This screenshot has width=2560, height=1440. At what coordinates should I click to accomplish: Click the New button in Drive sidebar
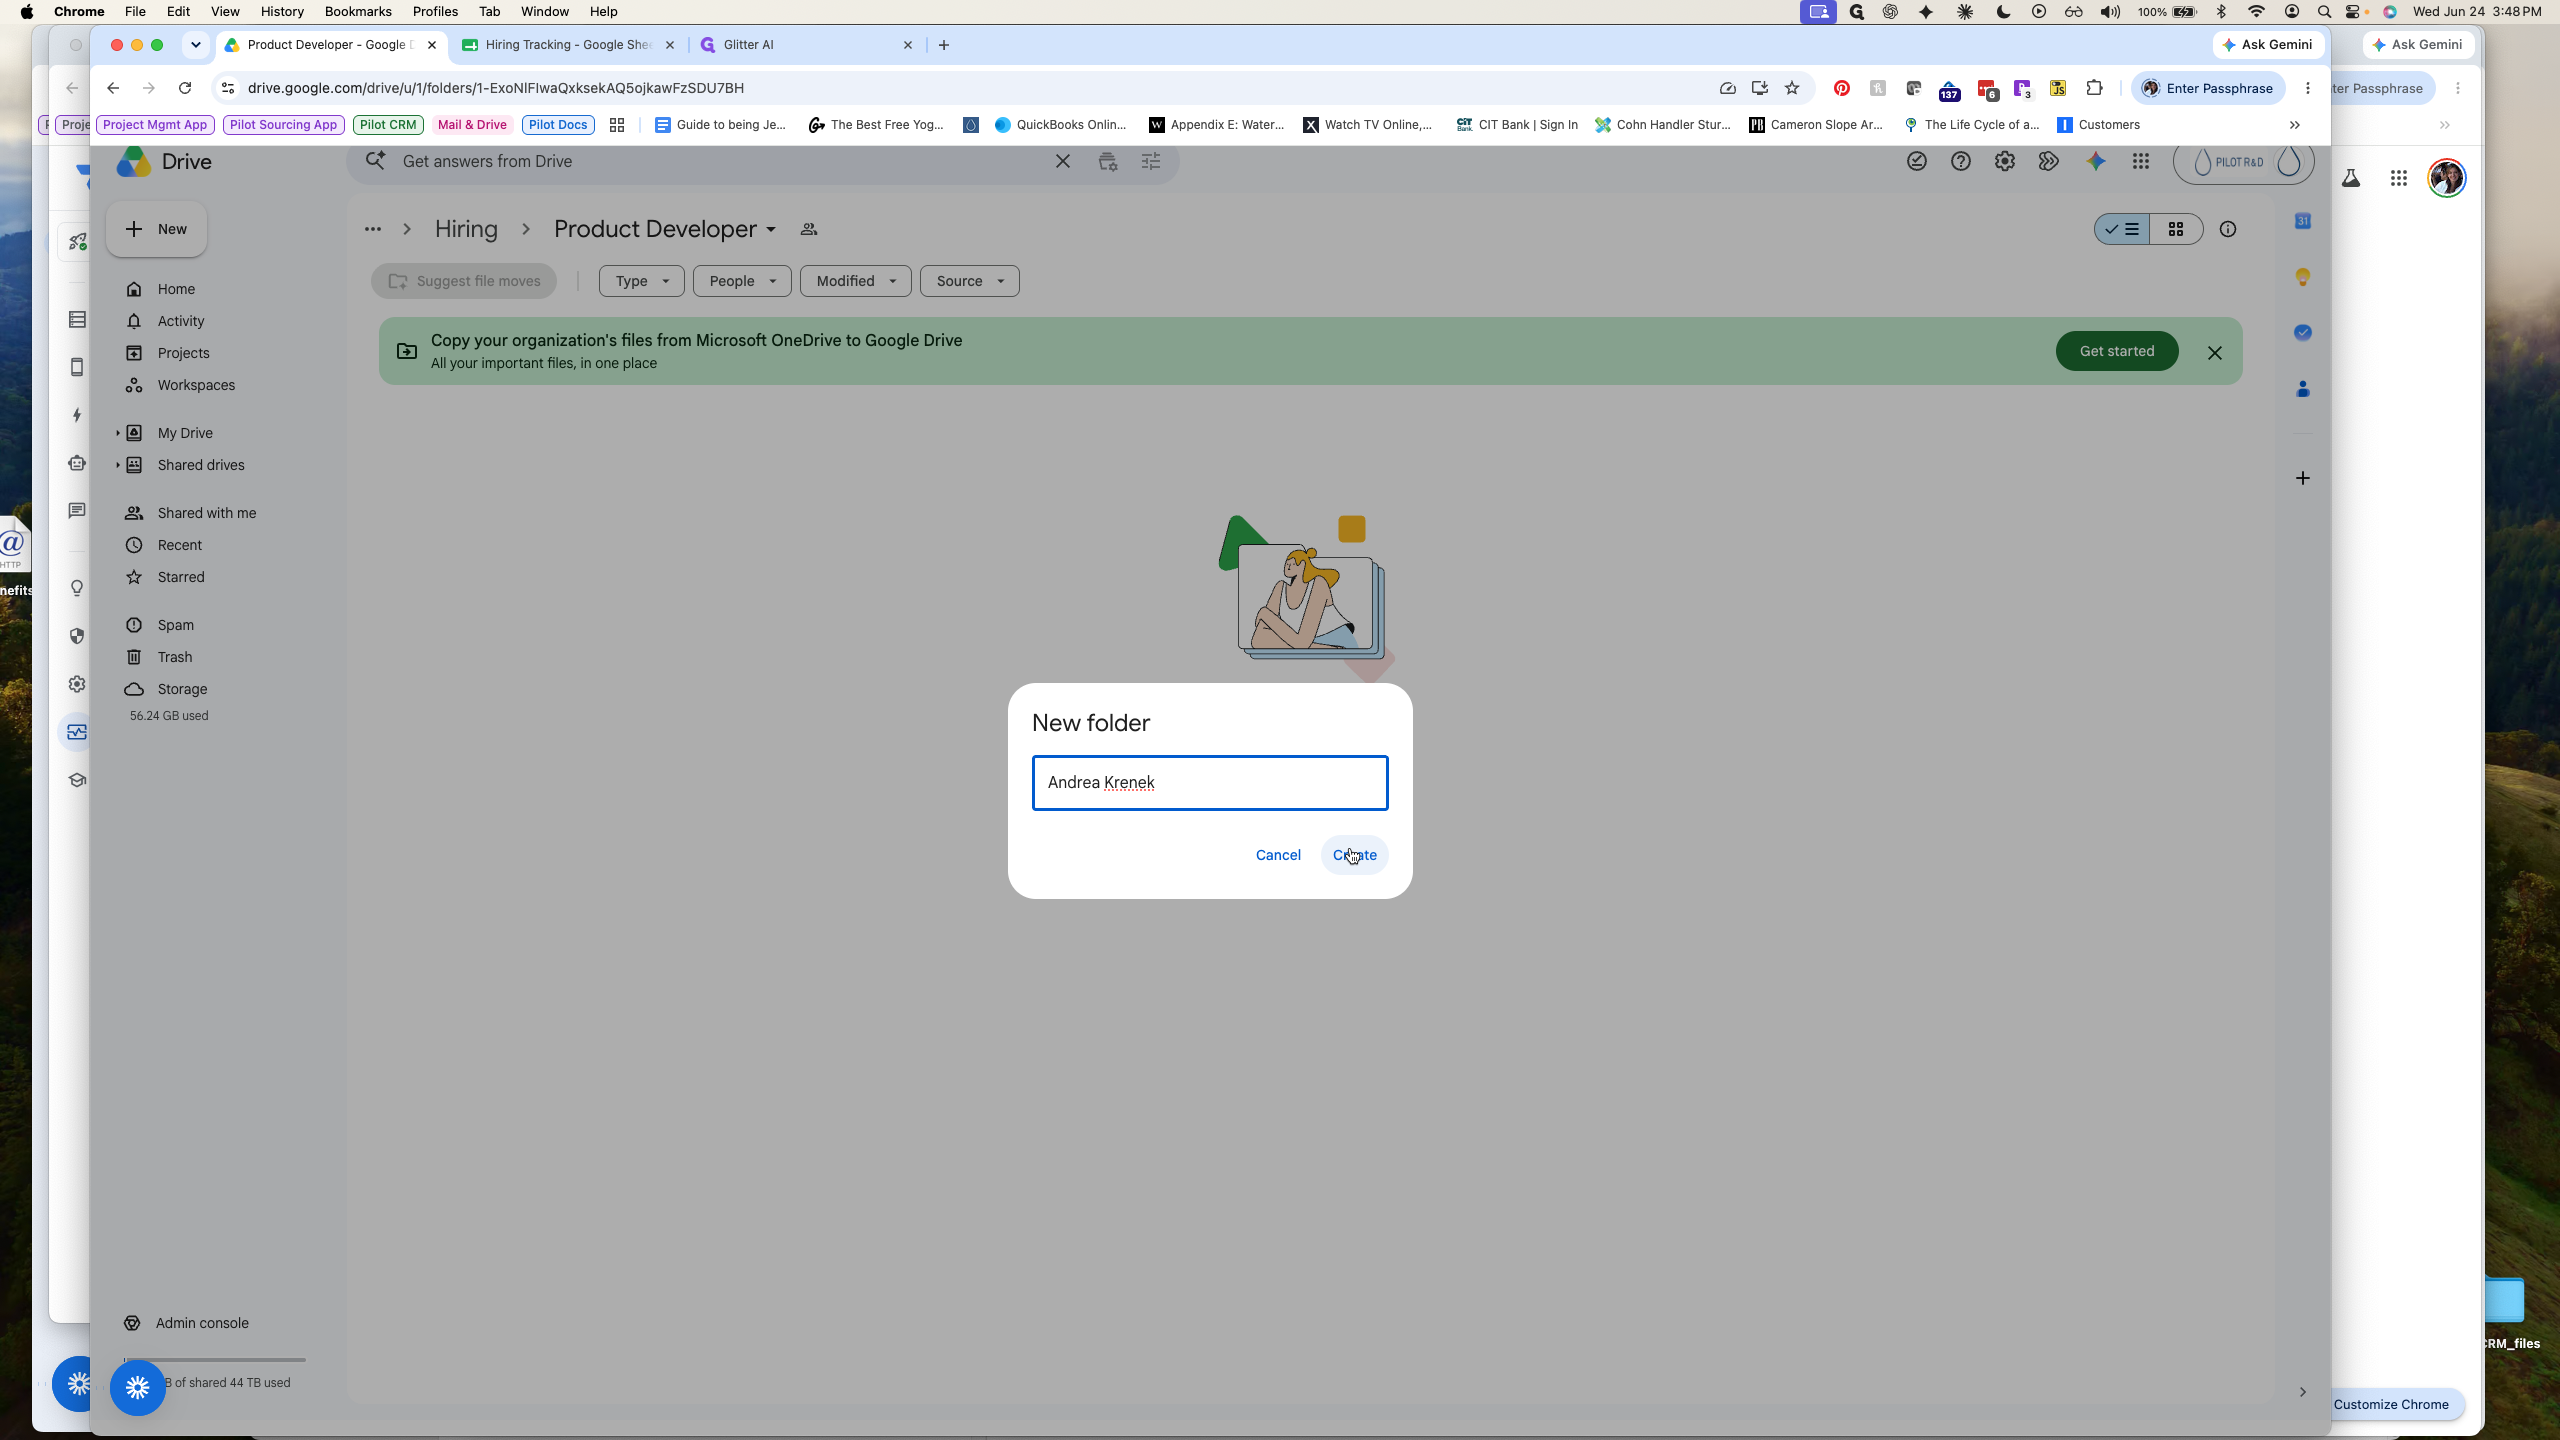point(157,229)
